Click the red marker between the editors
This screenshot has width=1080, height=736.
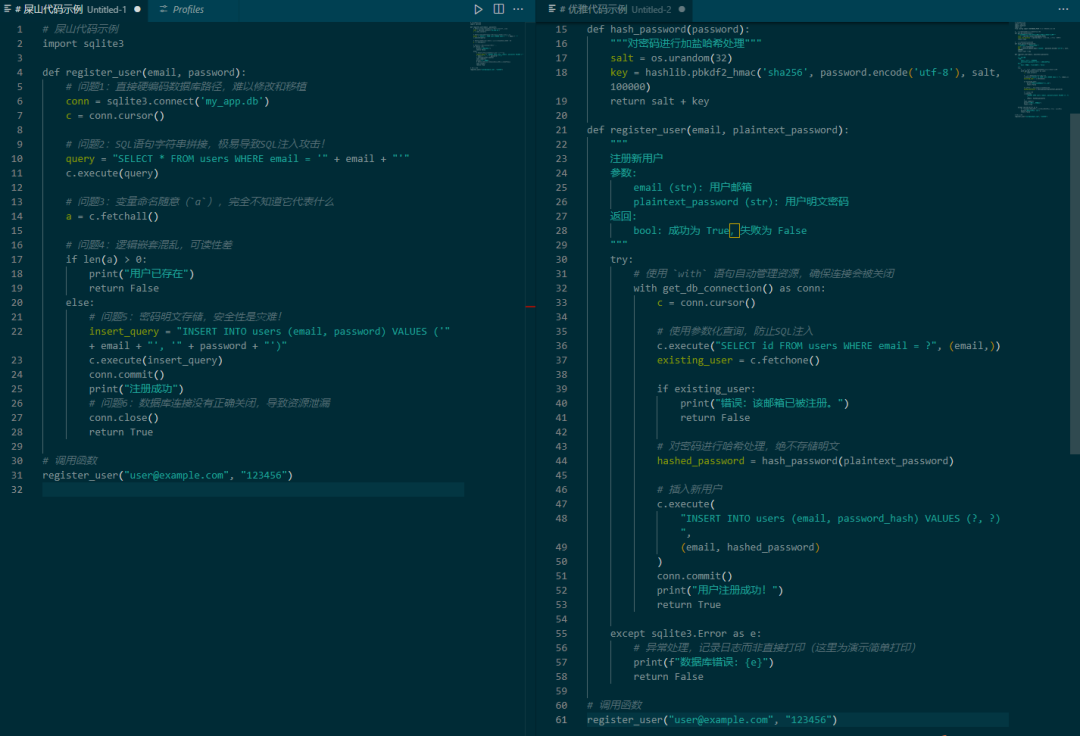pos(530,306)
